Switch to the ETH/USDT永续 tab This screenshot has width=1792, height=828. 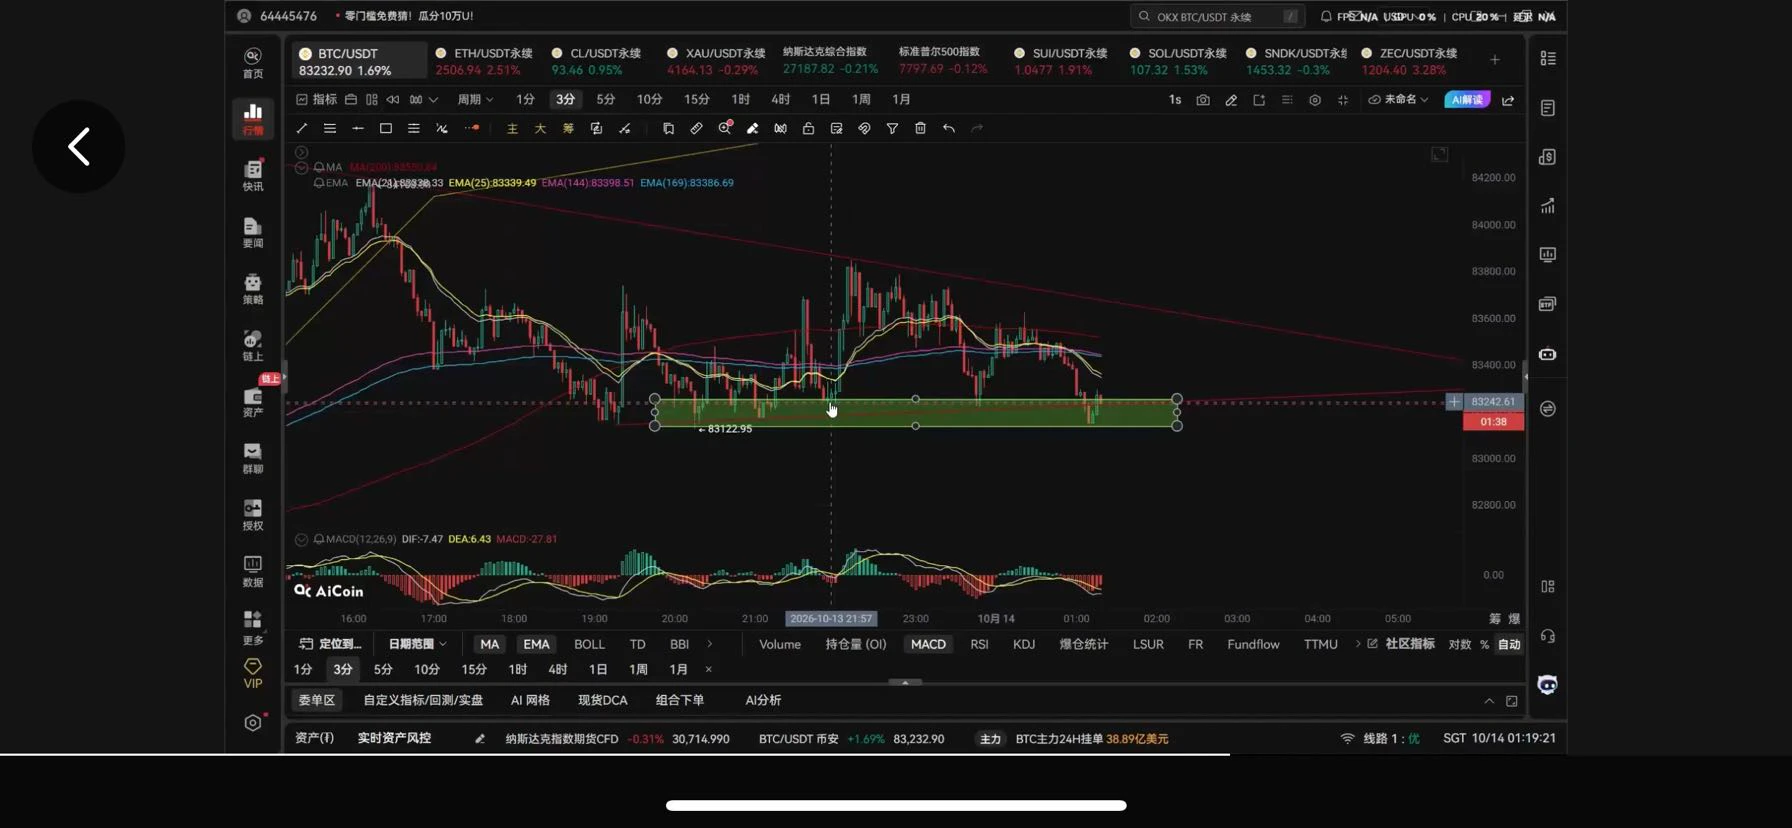point(484,61)
